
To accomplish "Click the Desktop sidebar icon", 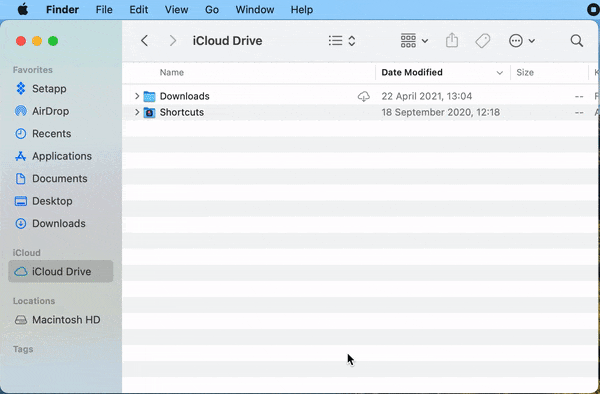I will 21,201.
